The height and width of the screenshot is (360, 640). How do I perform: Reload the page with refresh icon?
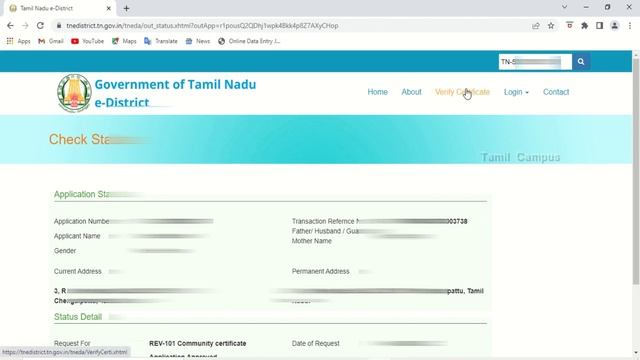(x=40, y=25)
